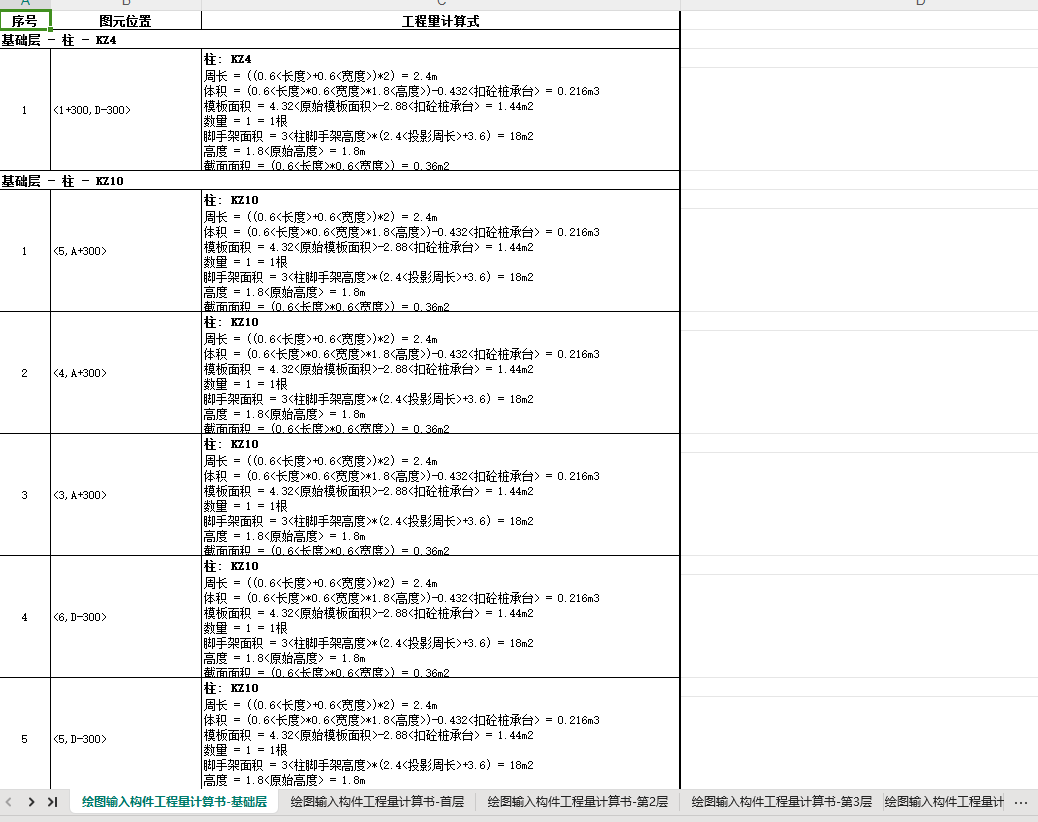The height and width of the screenshot is (822, 1038).
Task: Click the group row 基础层 - 柱 - KZ4
Action: tap(340, 40)
